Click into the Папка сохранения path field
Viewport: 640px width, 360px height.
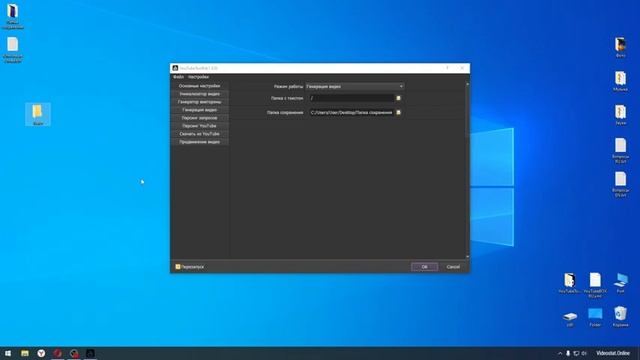(351, 112)
